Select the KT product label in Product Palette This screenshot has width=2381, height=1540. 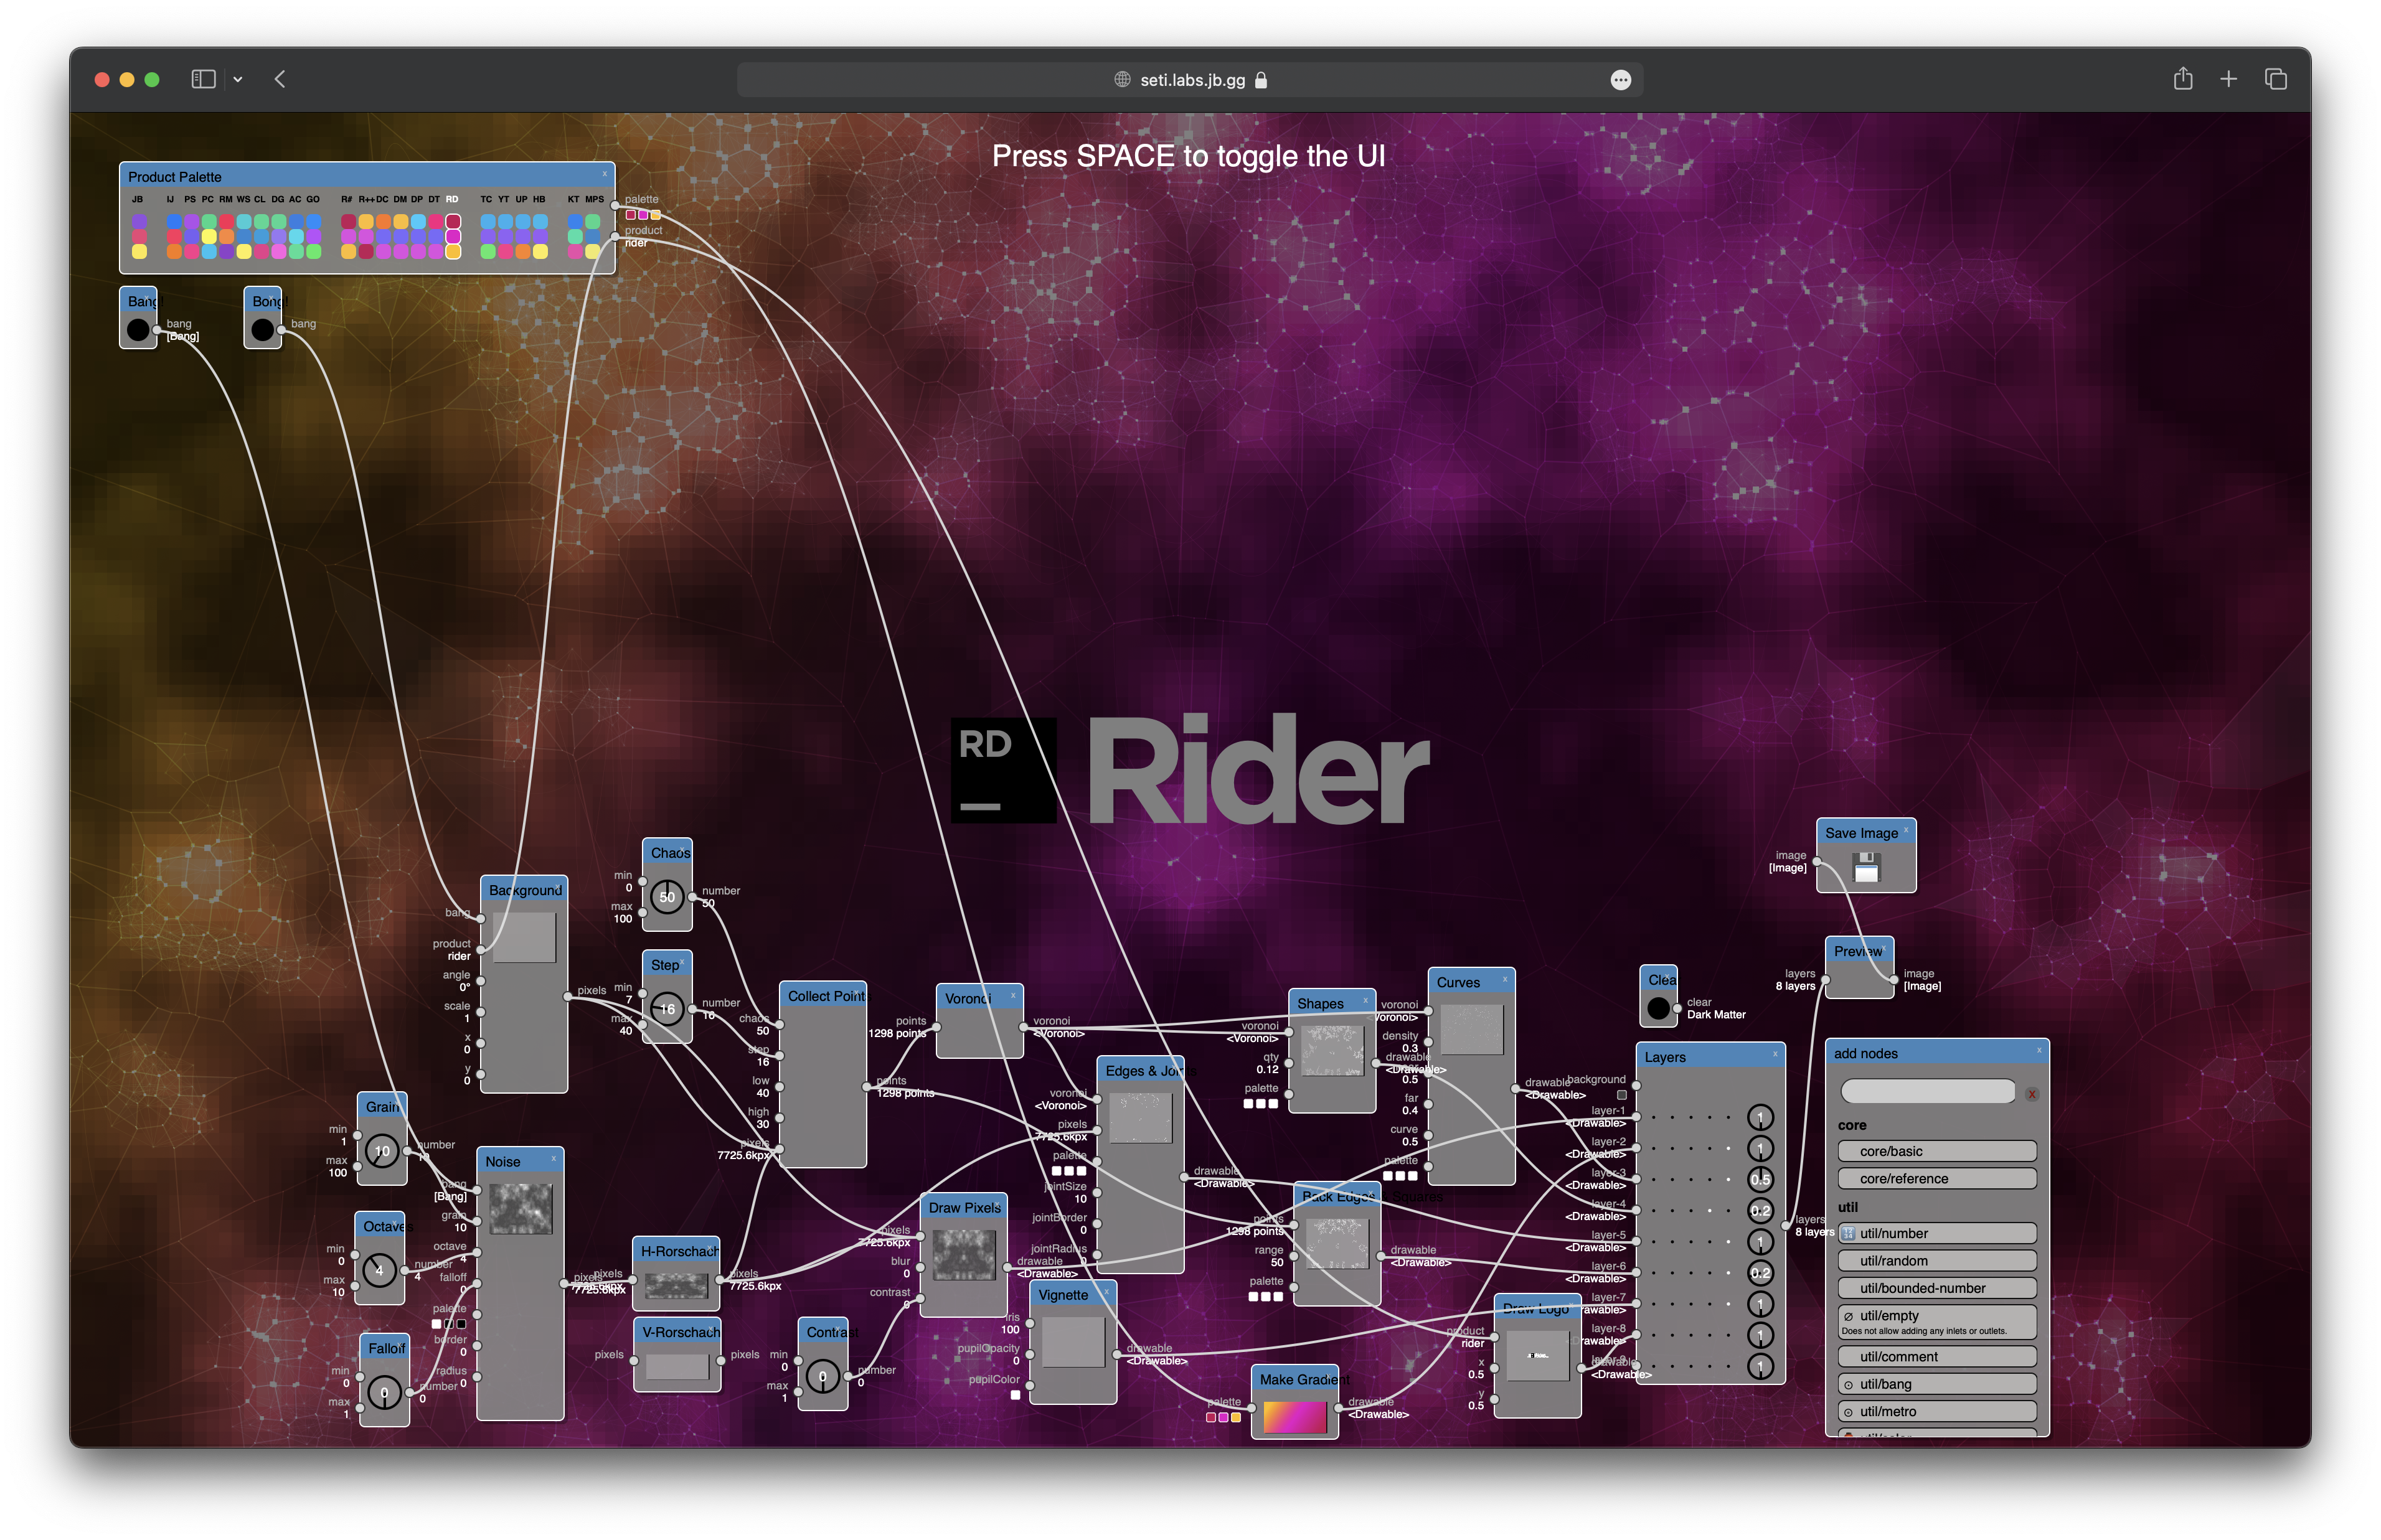[573, 199]
